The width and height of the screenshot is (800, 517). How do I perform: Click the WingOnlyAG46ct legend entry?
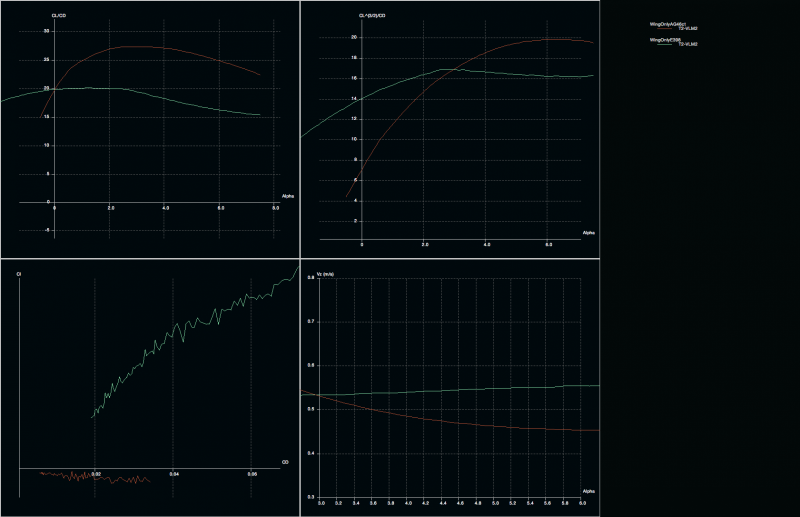(669, 23)
